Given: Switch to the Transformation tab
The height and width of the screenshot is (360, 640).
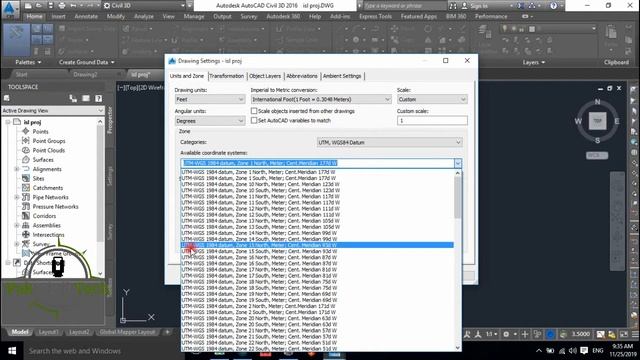Looking at the screenshot, I should pos(227,76).
